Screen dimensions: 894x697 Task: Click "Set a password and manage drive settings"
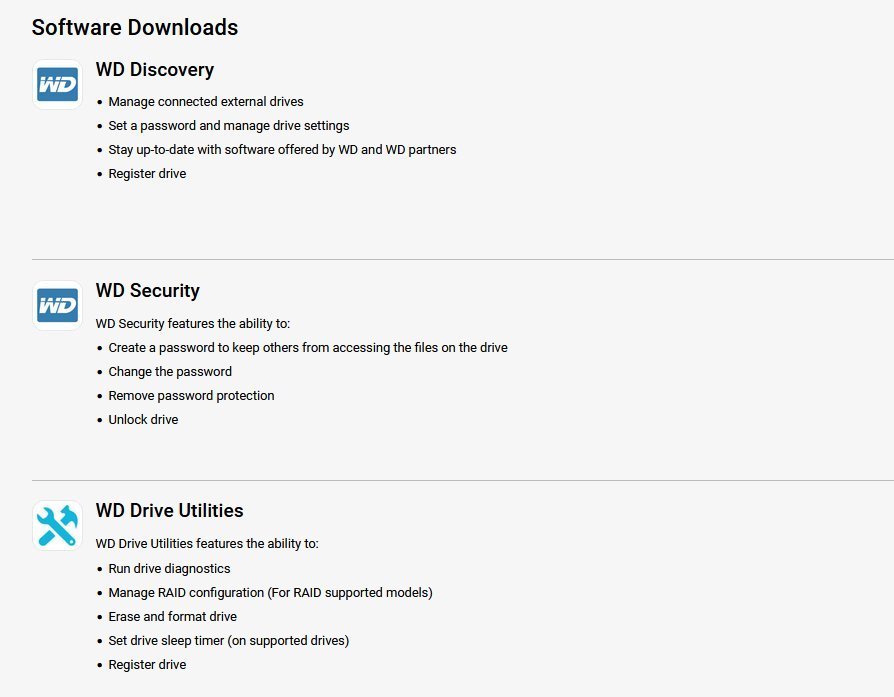229,126
